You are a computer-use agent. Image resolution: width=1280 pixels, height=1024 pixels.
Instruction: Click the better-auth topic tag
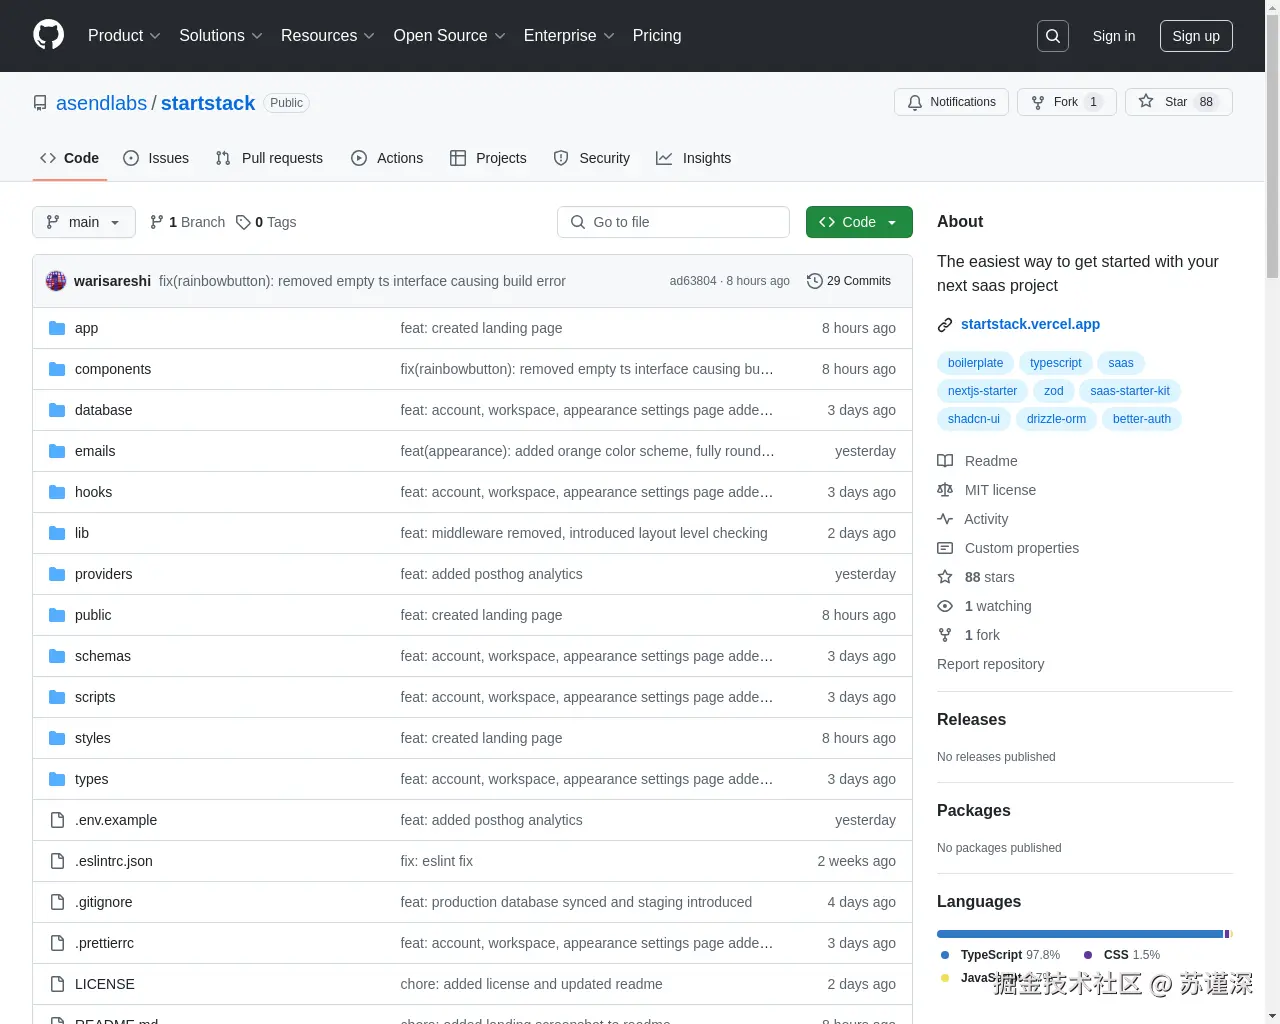click(x=1142, y=419)
